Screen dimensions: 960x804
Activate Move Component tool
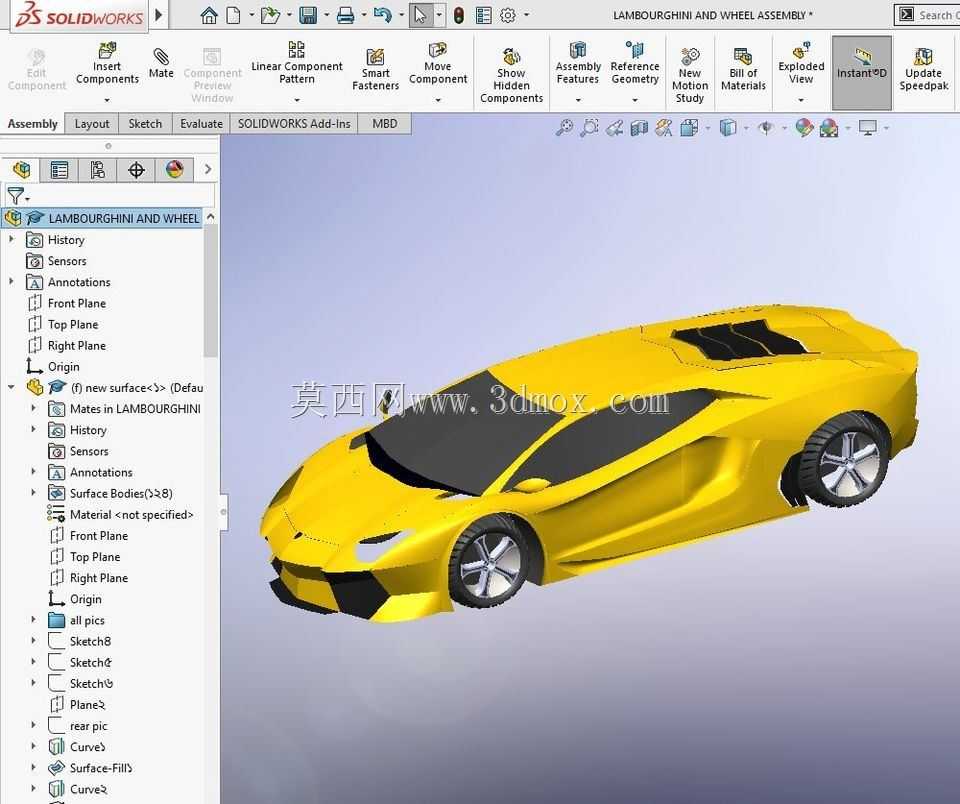pos(438,64)
